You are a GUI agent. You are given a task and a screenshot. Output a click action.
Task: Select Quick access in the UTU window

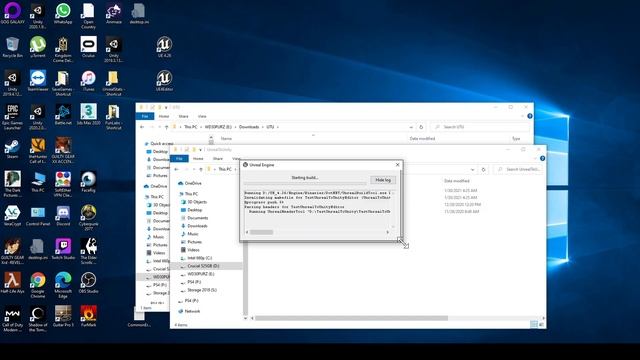tap(160, 144)
